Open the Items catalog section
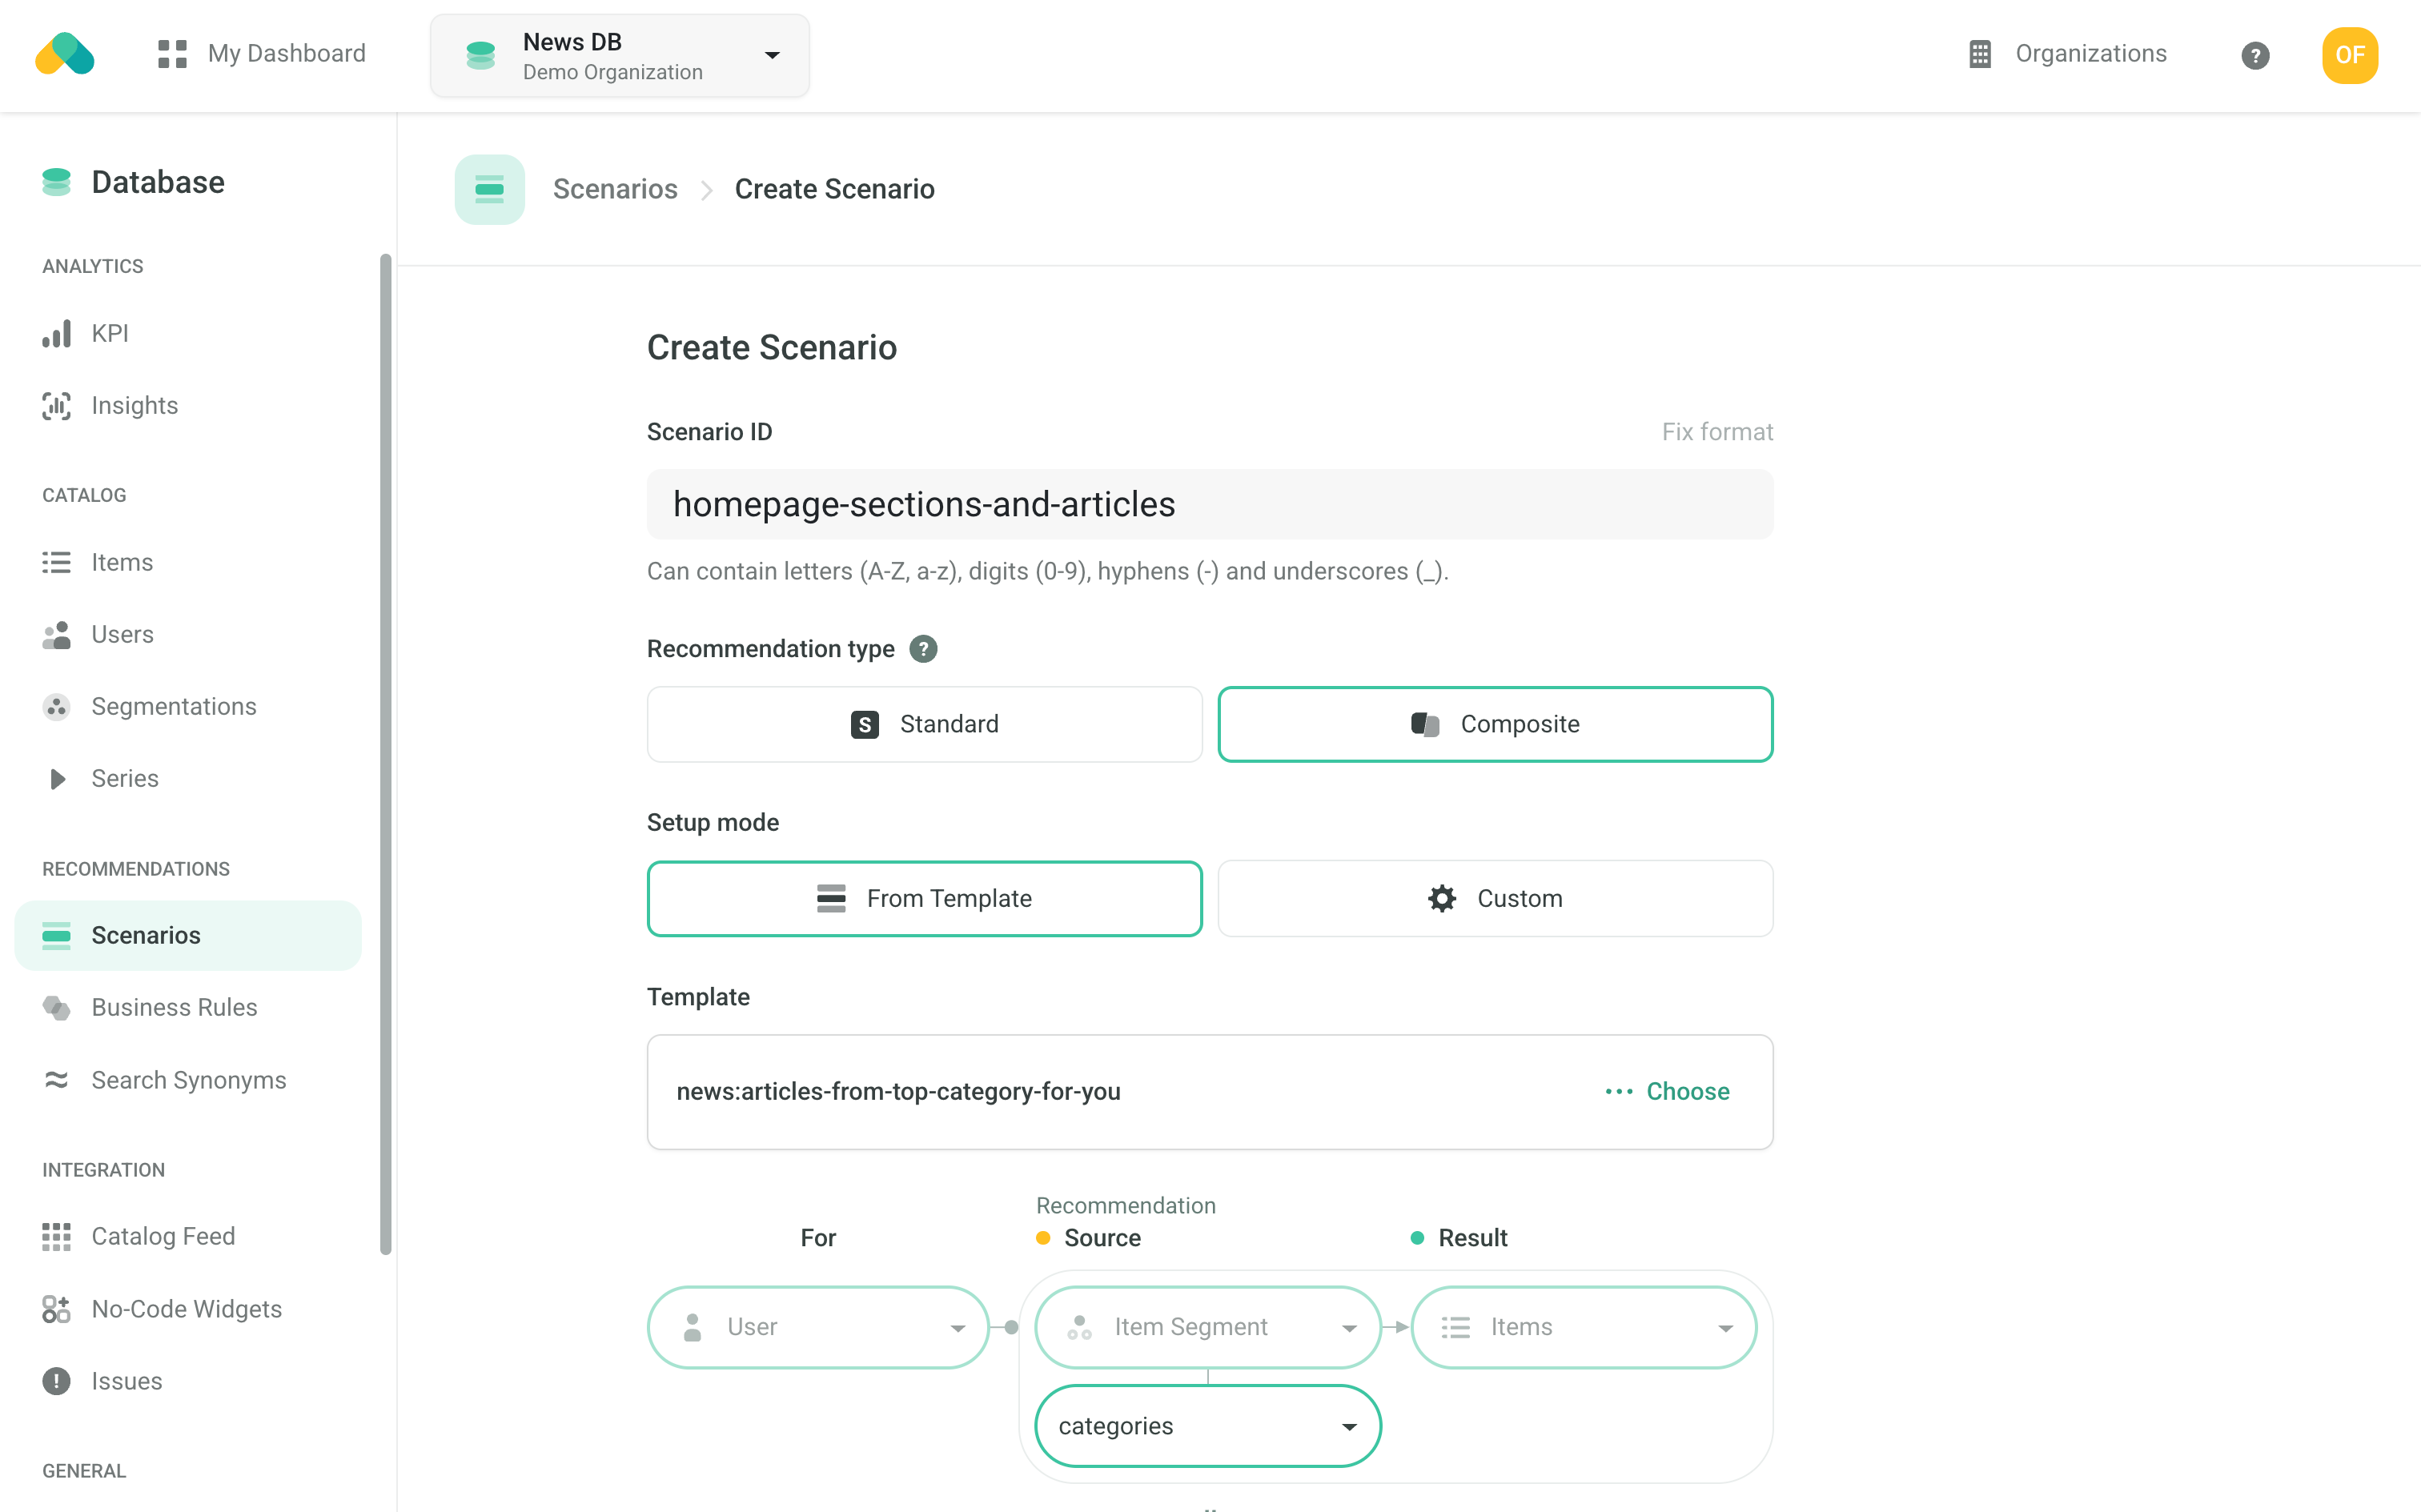The image size is (2421, 1512). point(121,562)
